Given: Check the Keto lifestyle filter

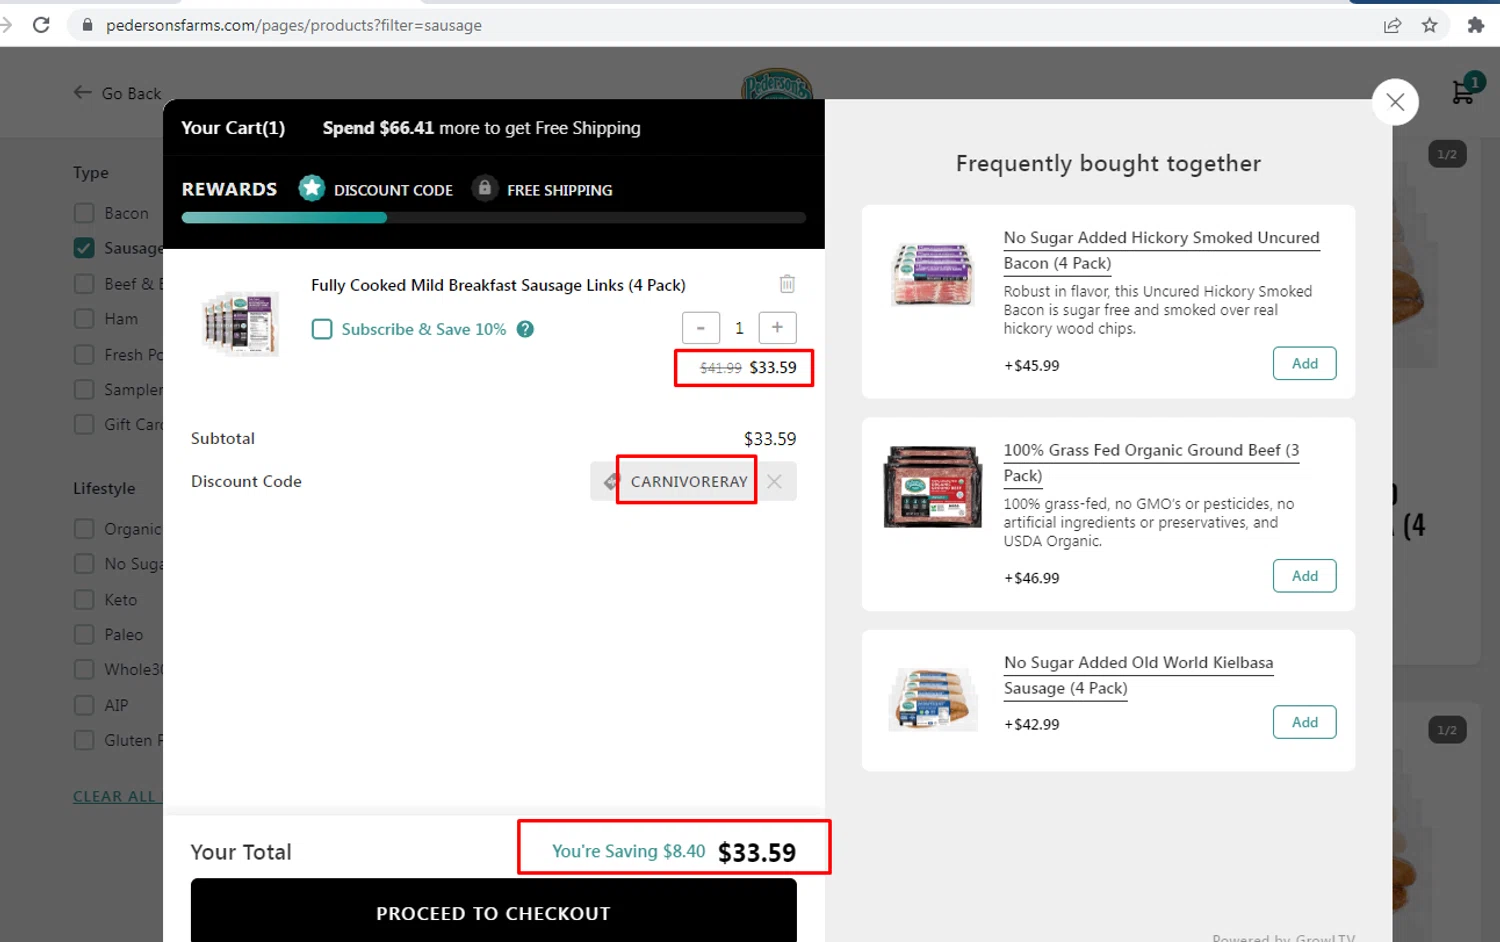Looking at the screenshot, I should coord(84,599).
